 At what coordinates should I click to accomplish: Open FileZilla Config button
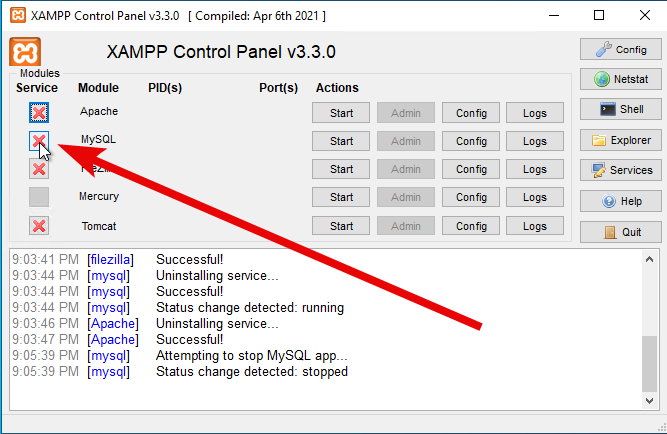click(471, 169)
